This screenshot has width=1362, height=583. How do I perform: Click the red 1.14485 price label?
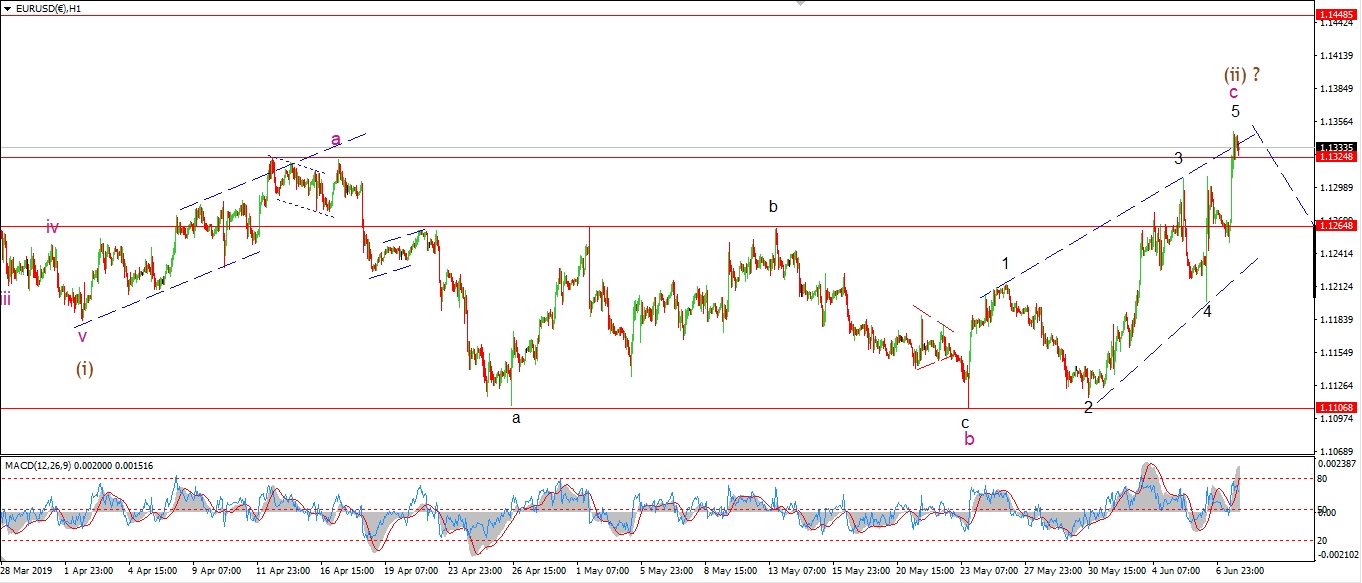1336,15
